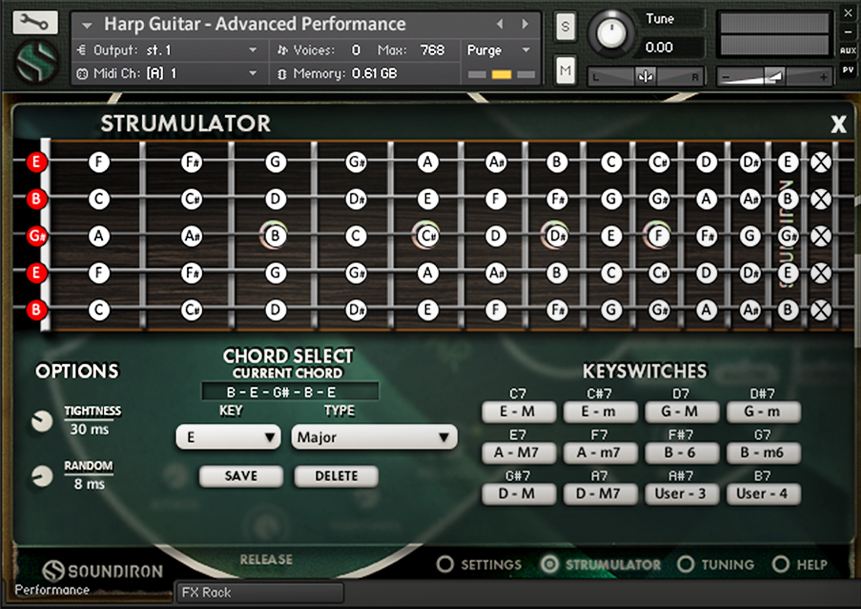861x609 pixels.
Task: Click the DELETE button next to SAVE
Action: pos(335,477)
